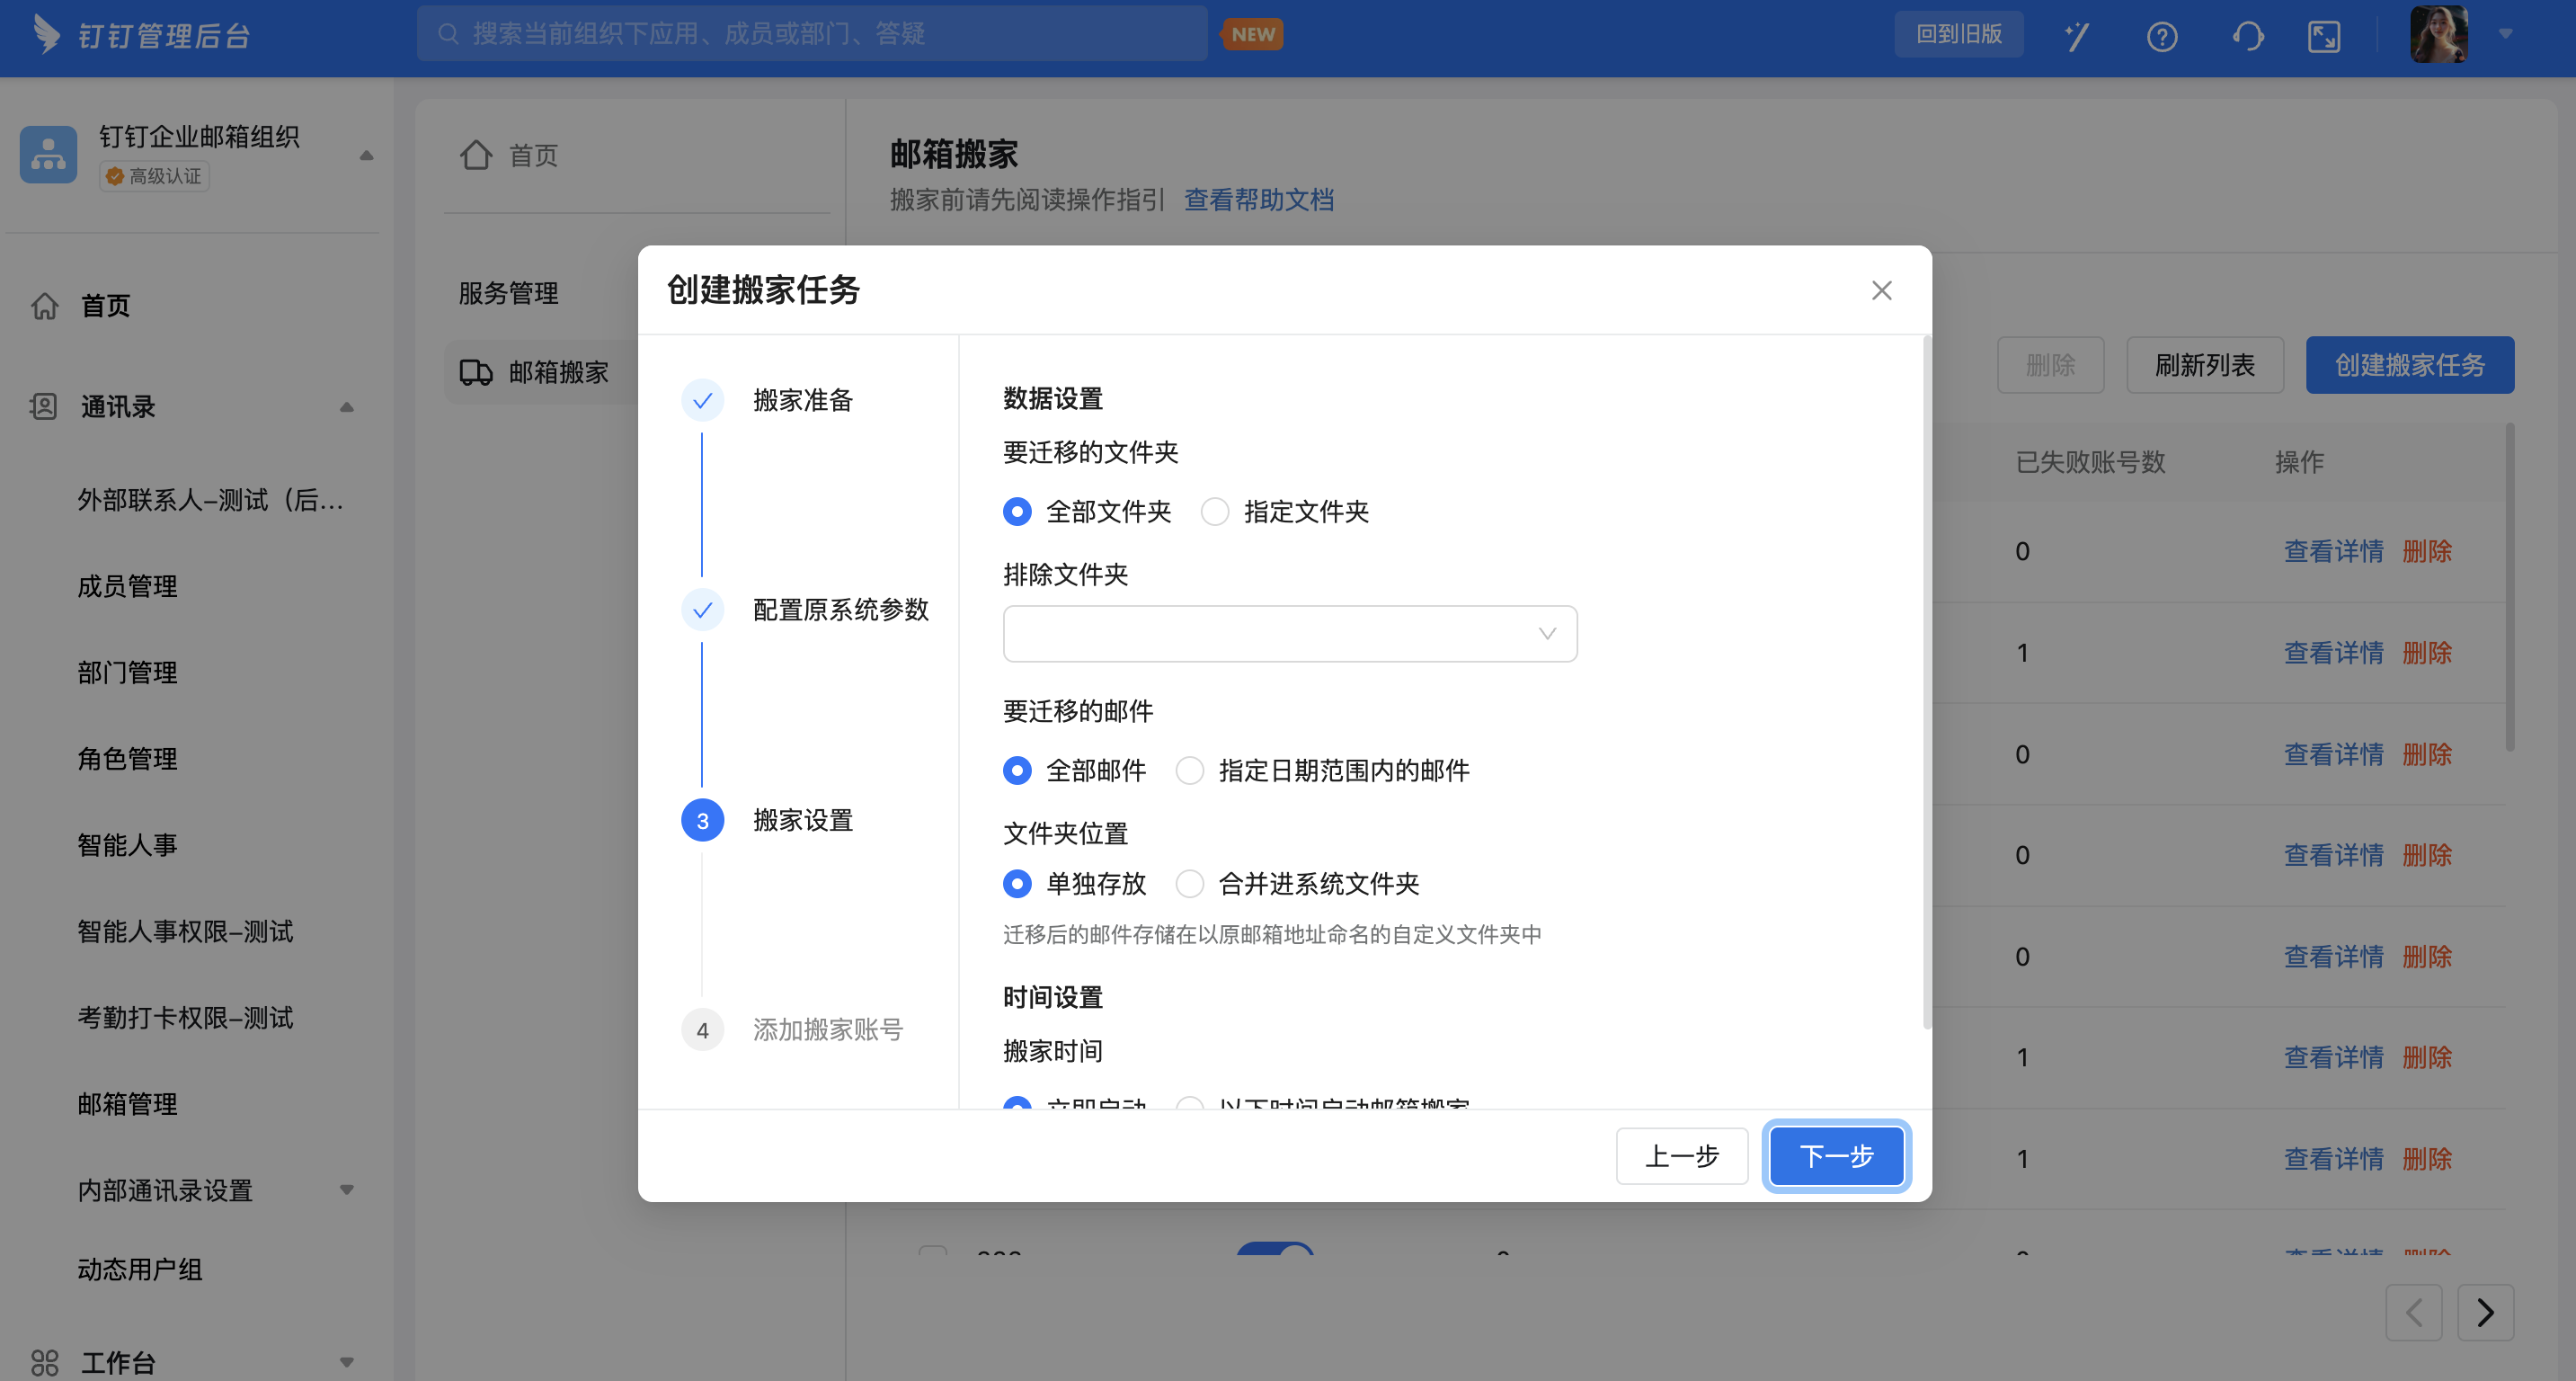Click red 删除 in the first table row
This screenshot has width=2576, height=1381.
[2427, 551]
